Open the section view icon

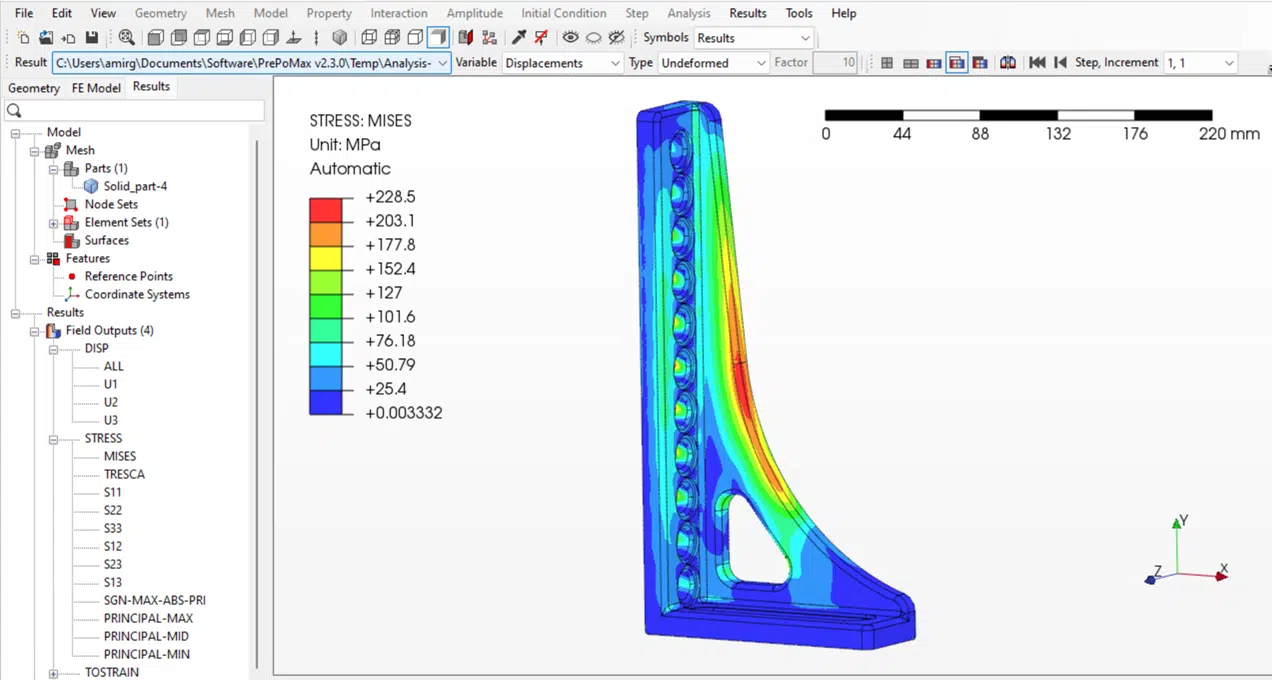(463, 37)
